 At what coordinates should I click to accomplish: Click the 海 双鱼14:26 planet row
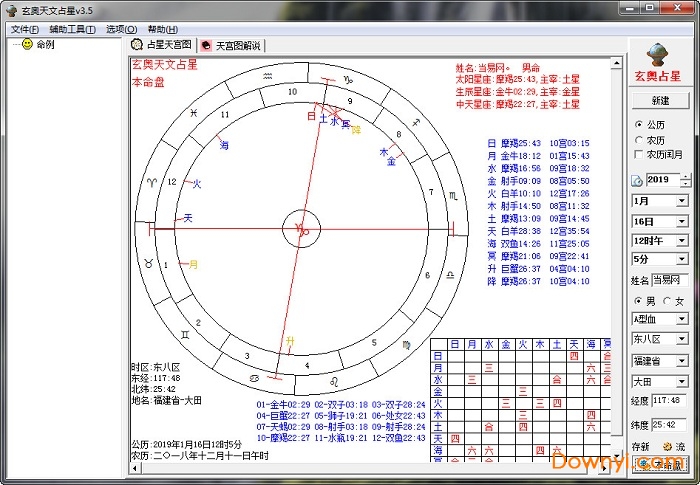[538, 243]
